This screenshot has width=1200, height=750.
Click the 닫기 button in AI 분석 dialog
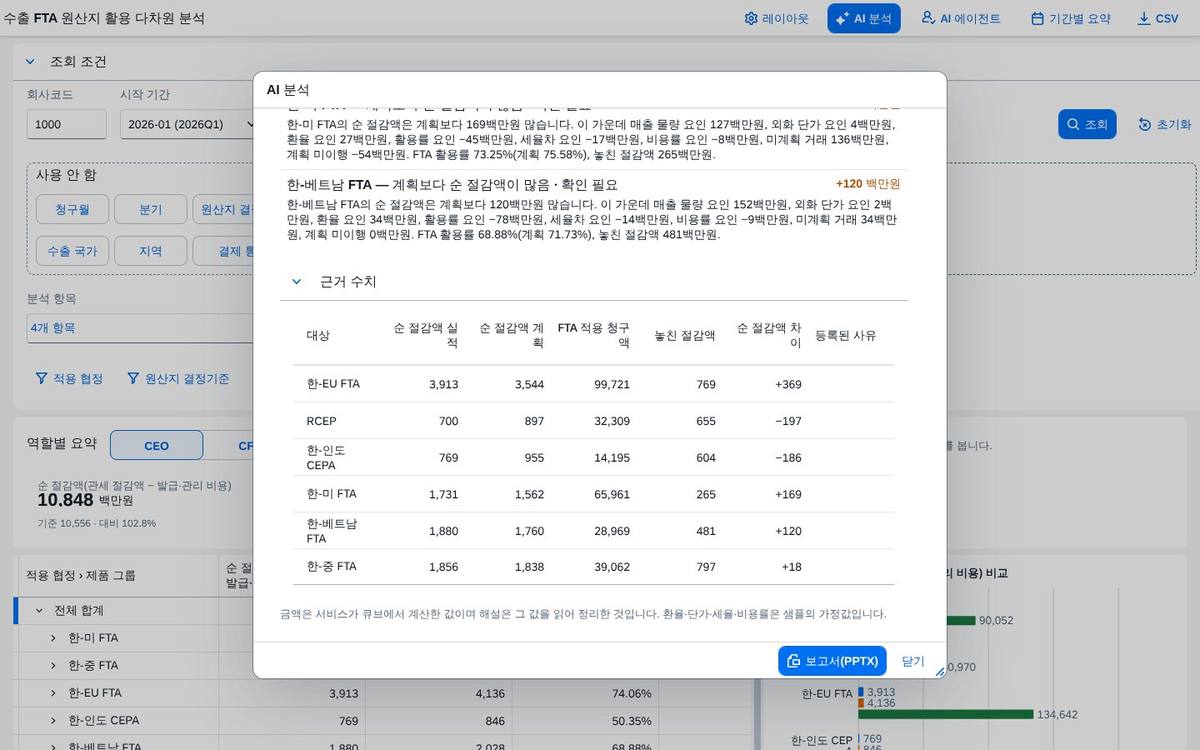913,661
